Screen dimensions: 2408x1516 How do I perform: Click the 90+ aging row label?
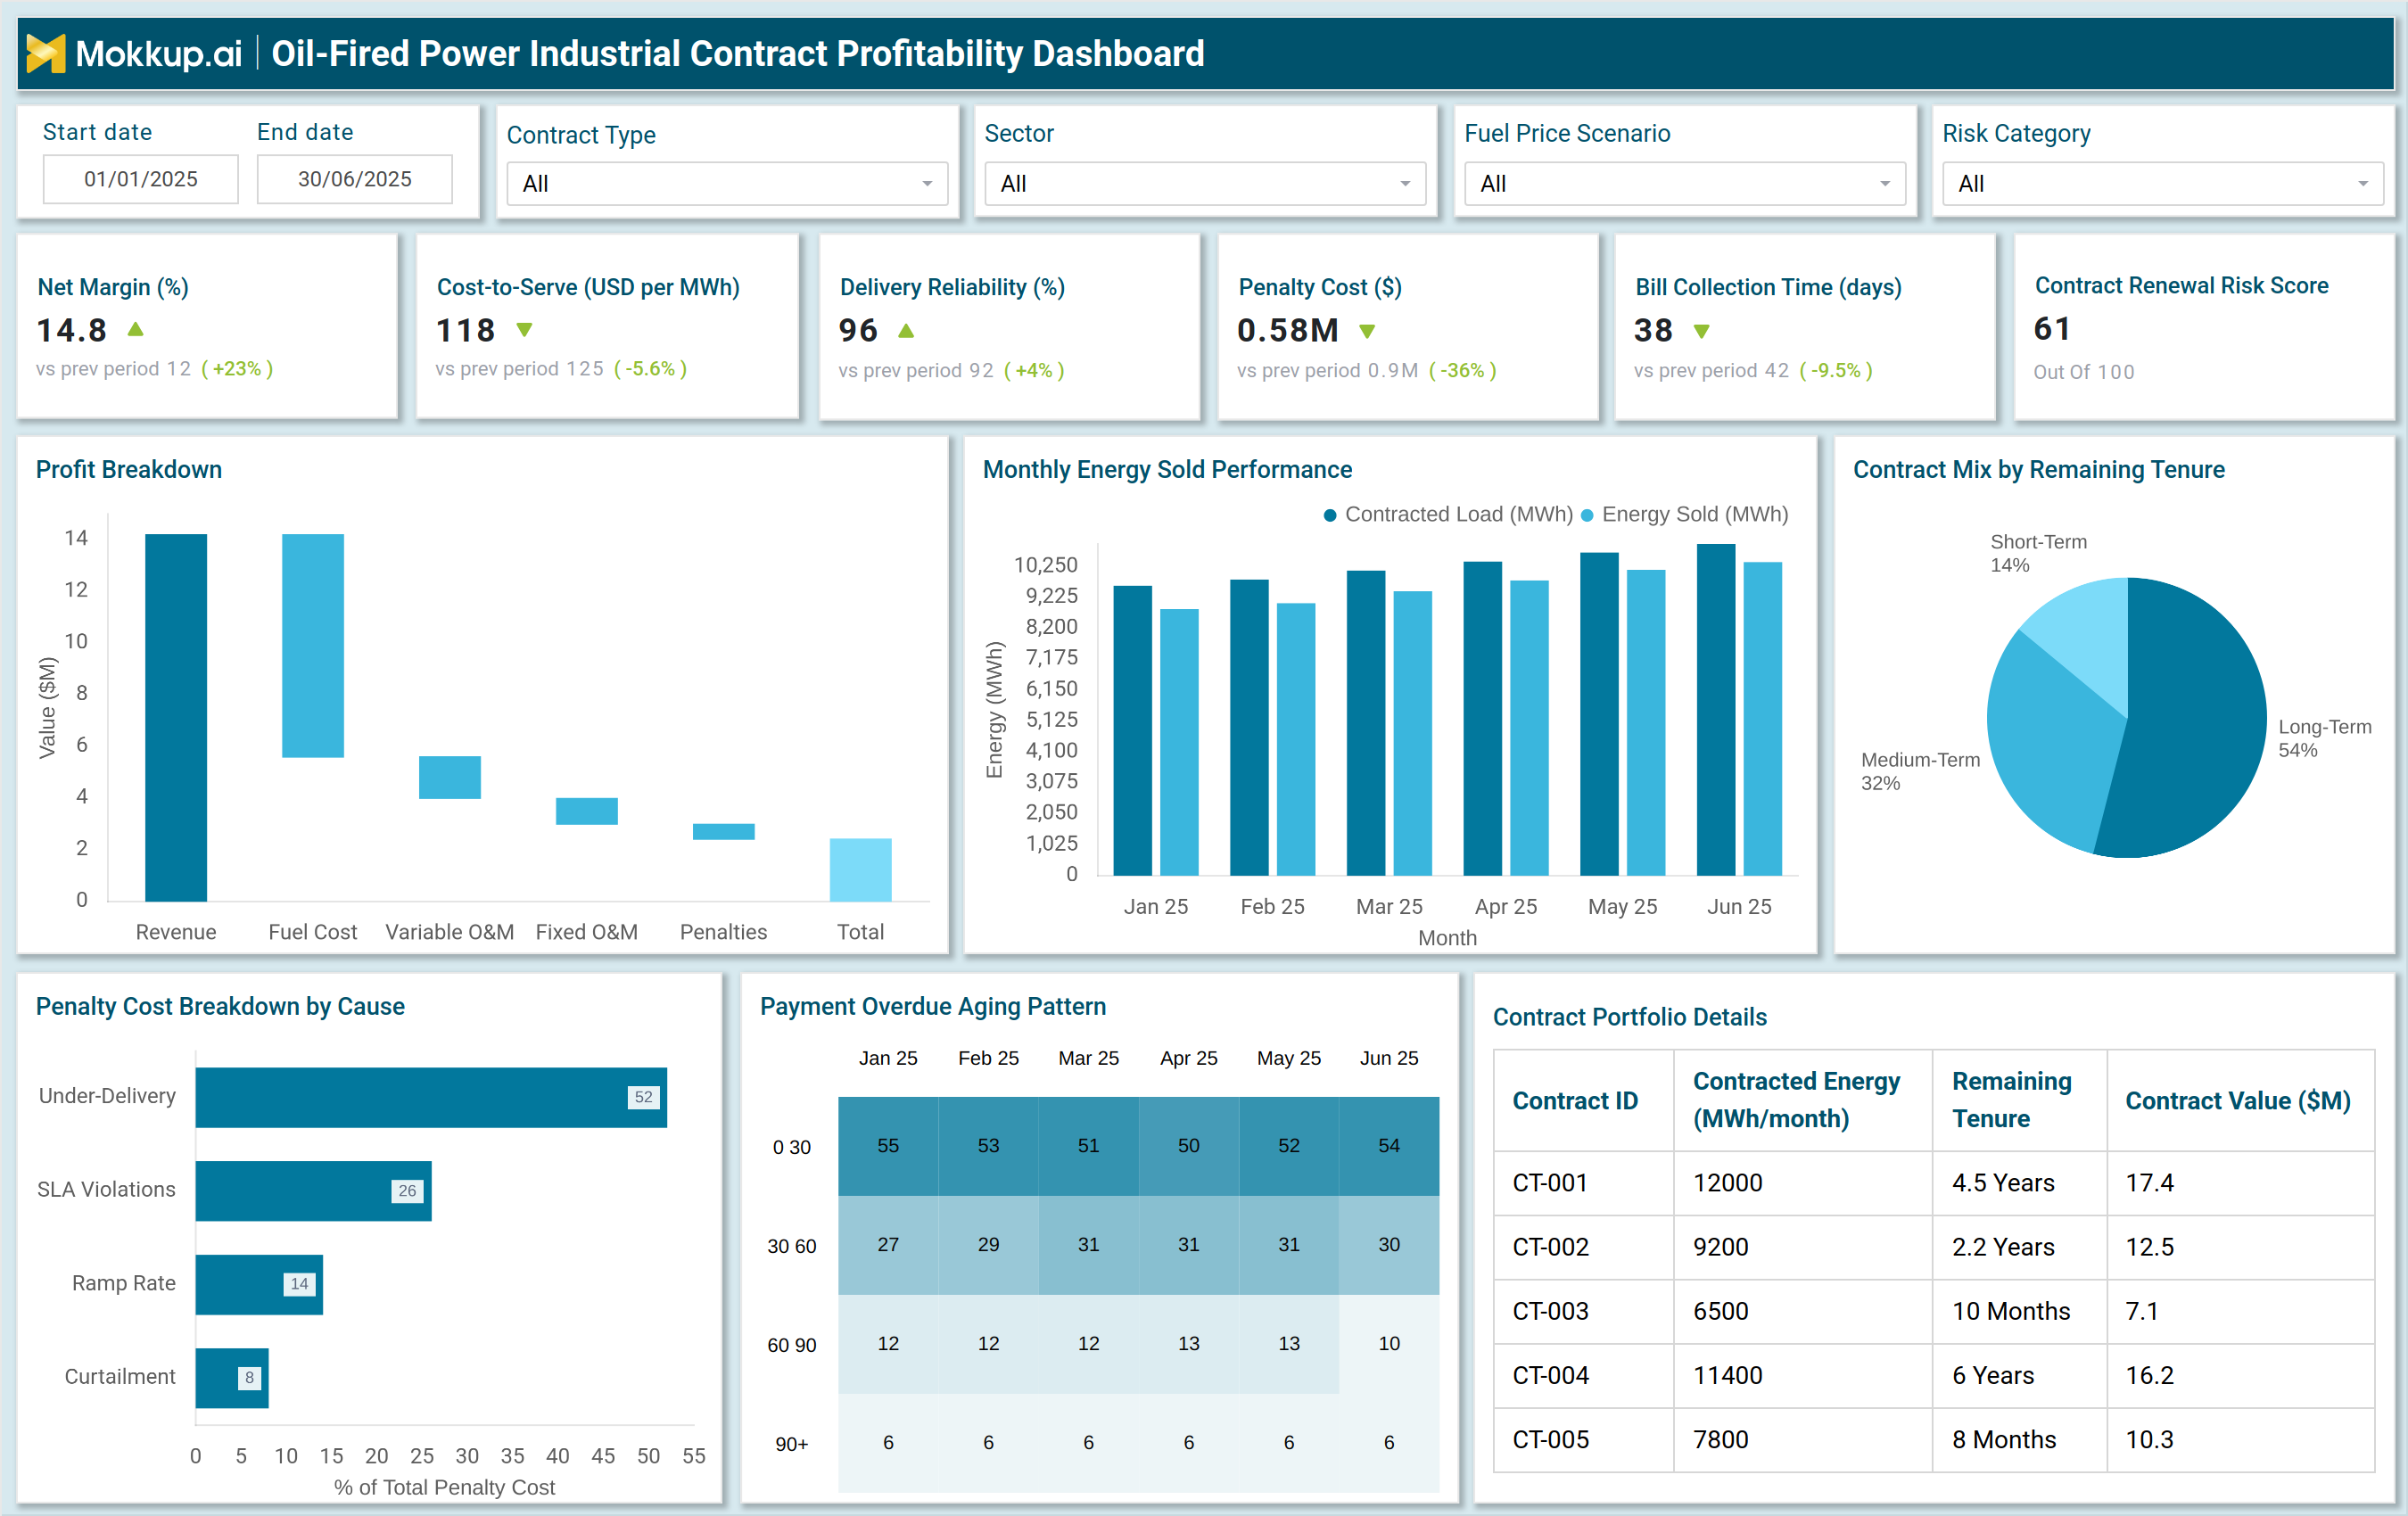pos(792,1444)
